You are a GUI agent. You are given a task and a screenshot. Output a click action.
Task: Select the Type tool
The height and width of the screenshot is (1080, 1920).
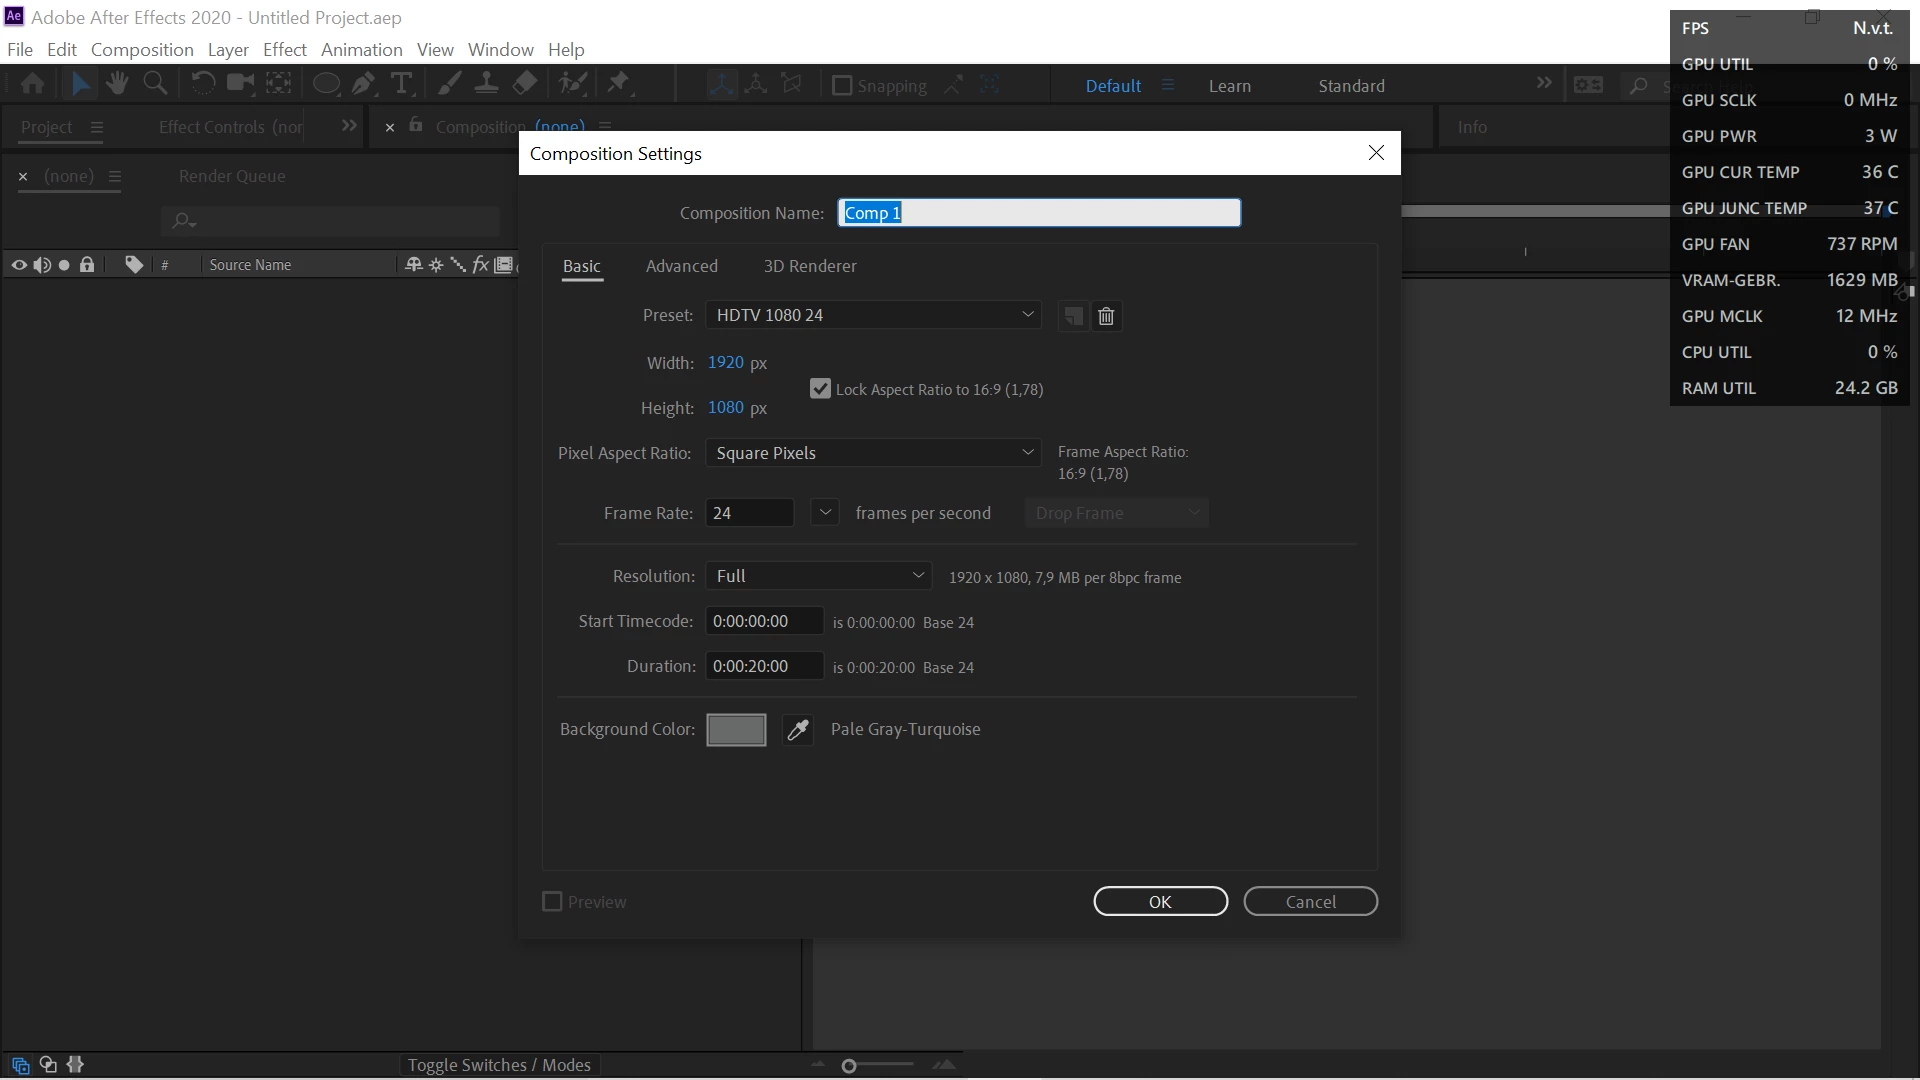401,84
